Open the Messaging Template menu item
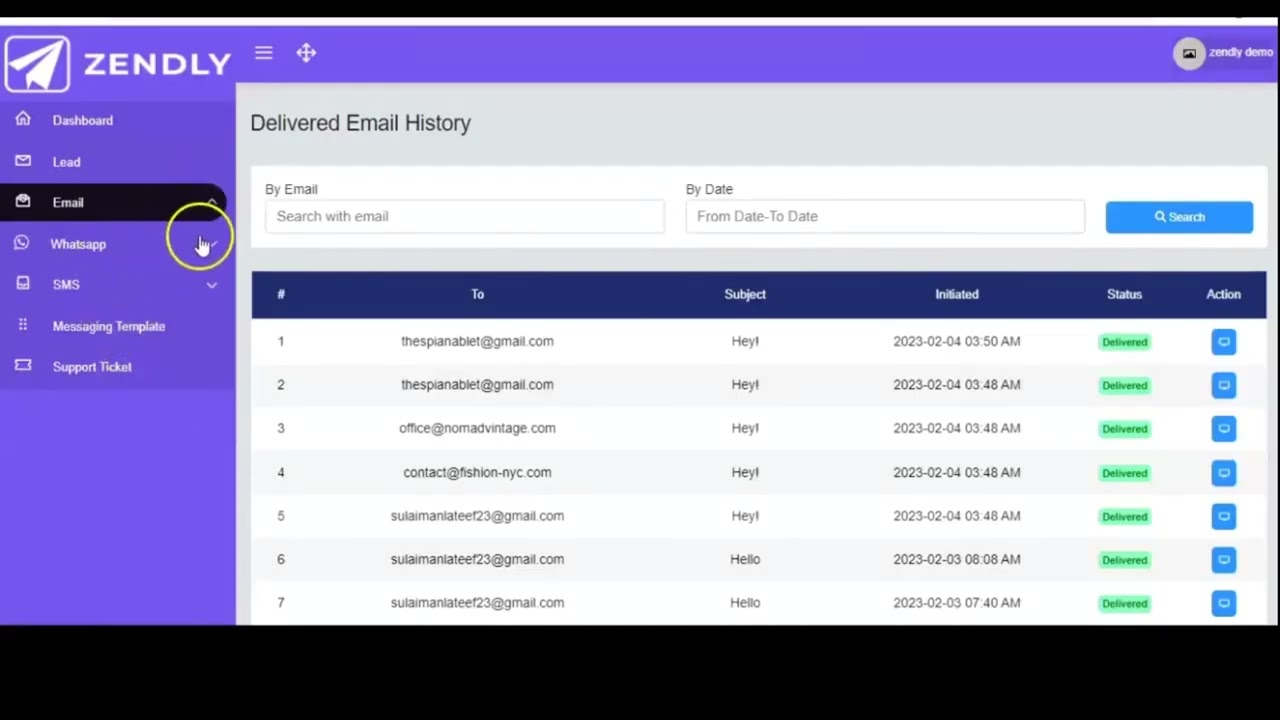The width and height of the screenshot is (1280, 720). click(x=109, y=326)
